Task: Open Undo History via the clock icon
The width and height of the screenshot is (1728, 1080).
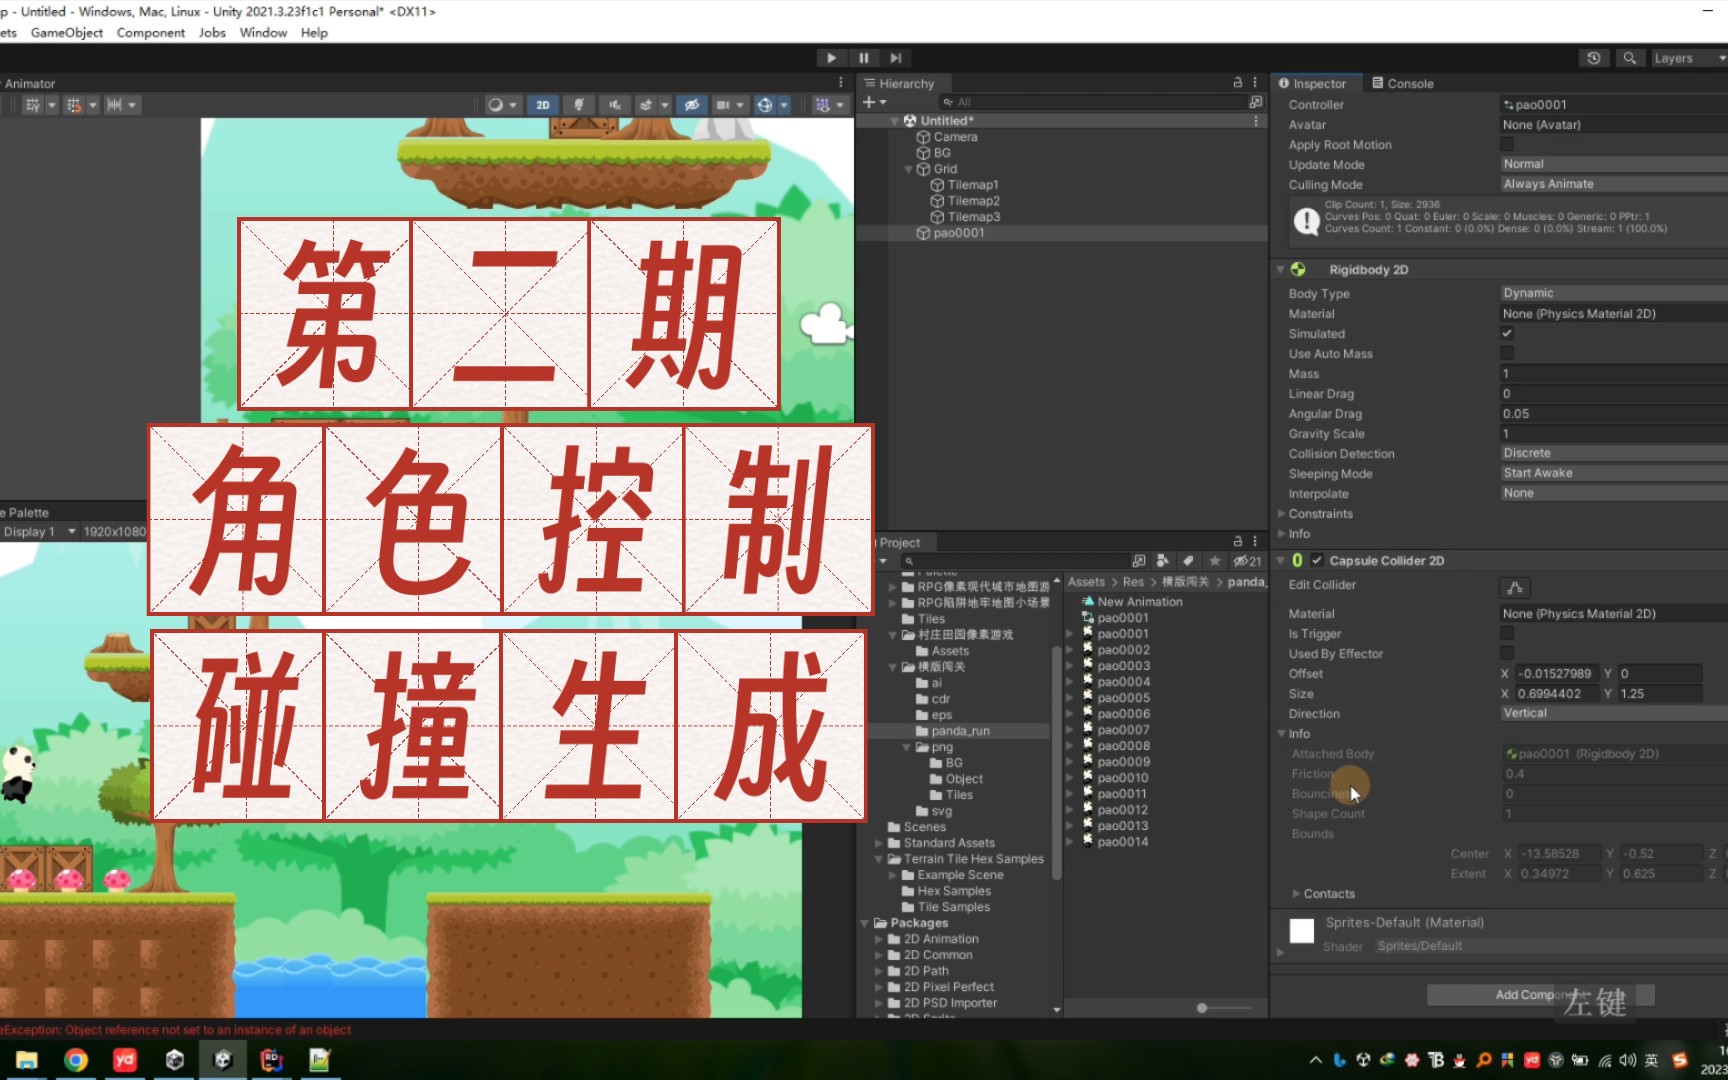Action: 1594,57
